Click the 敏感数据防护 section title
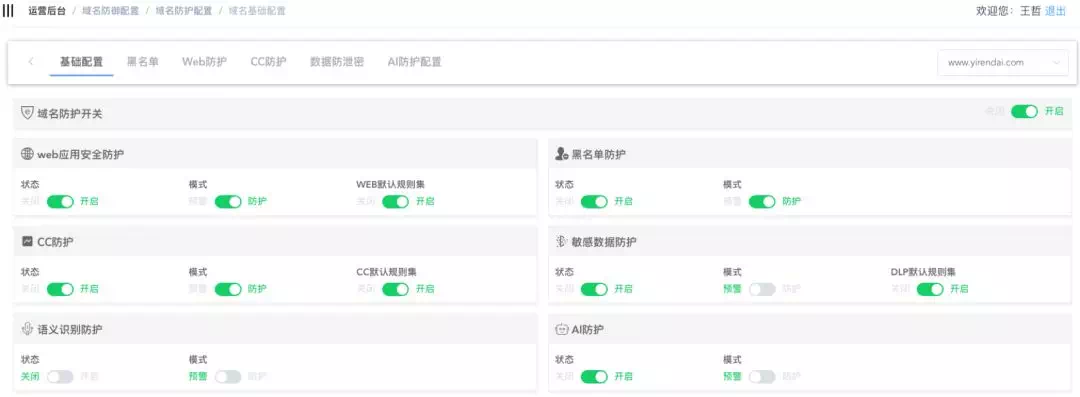 (604, 242)
